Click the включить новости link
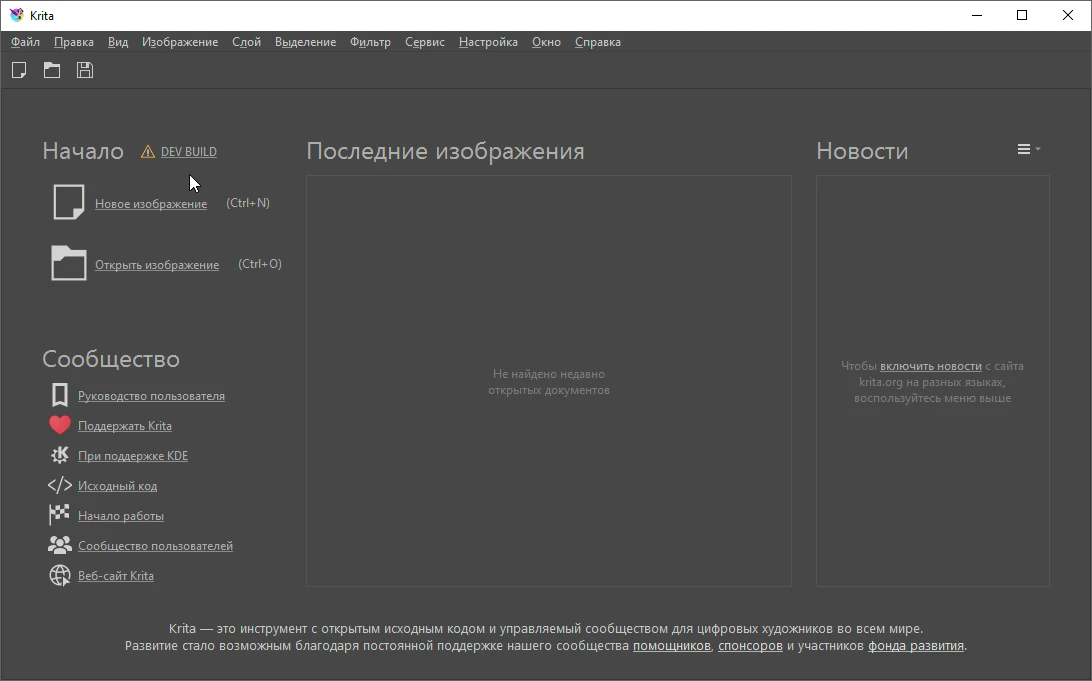Screen dimensions: 1092x681 [930, 366]
